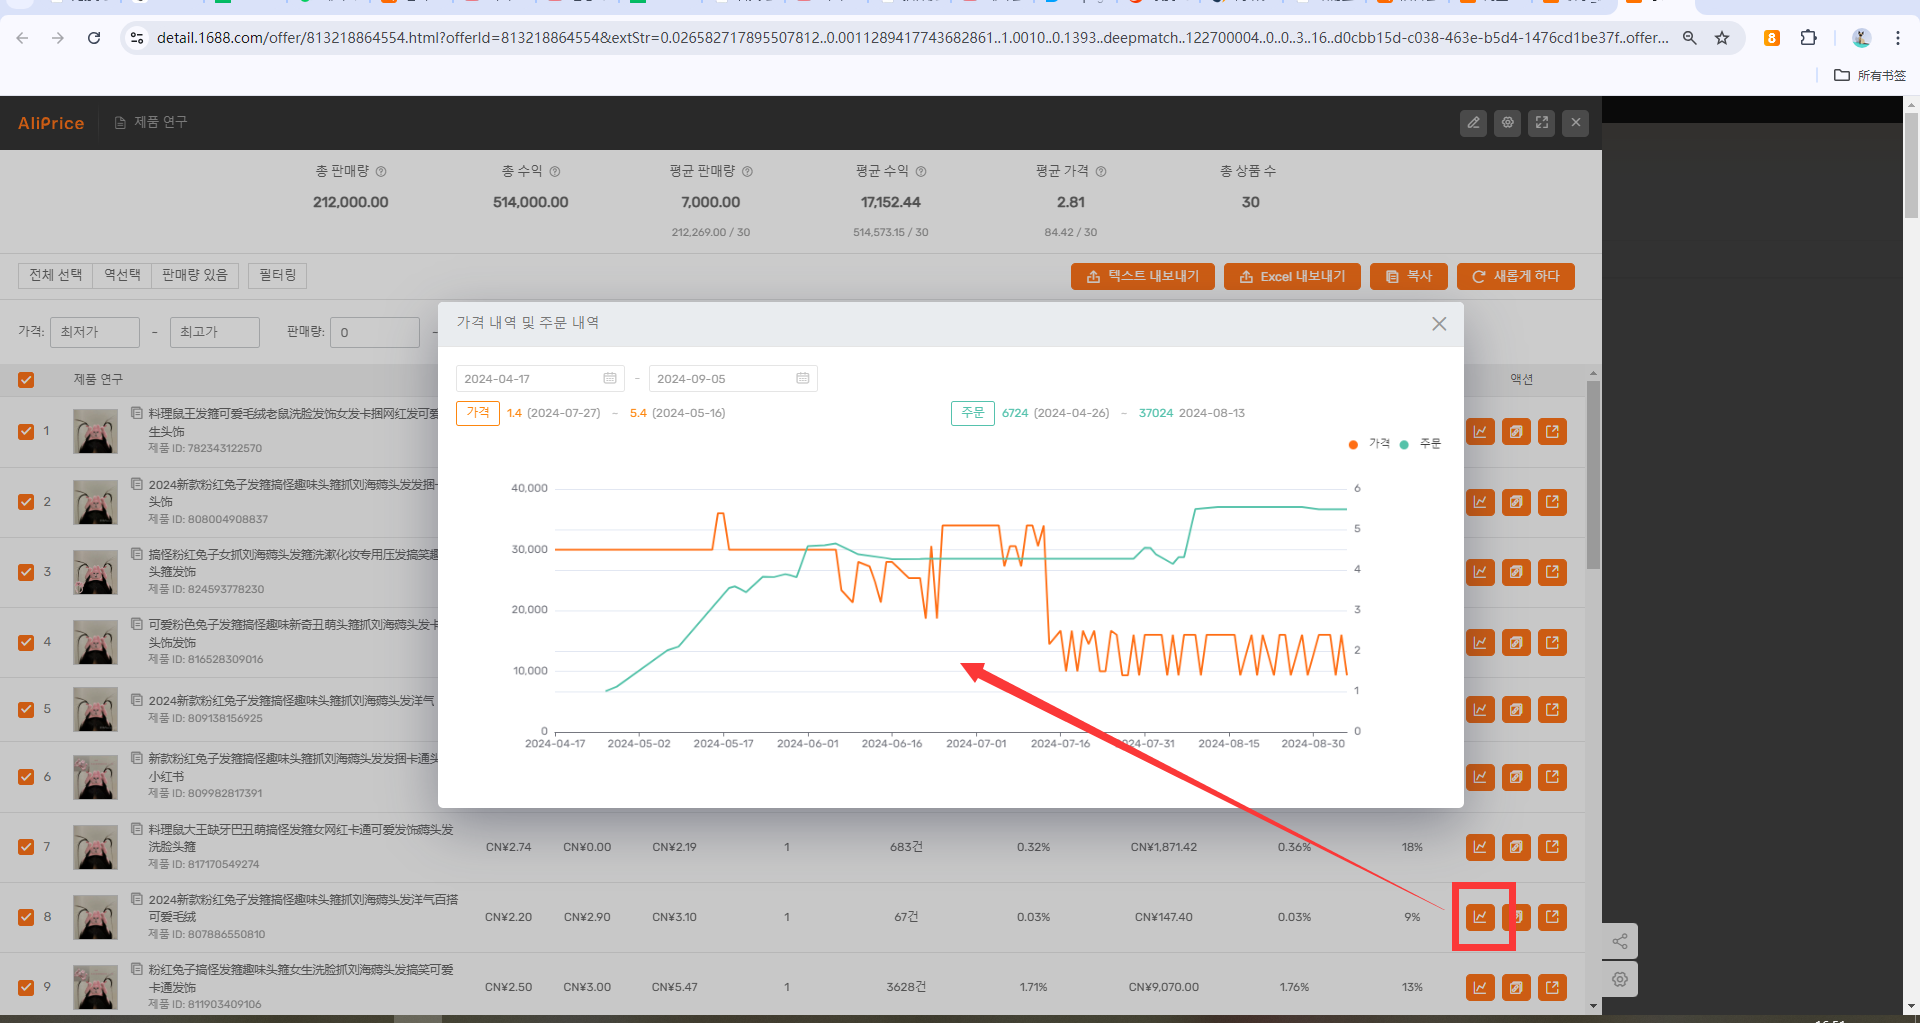1920x1023 pixels.
Task: Click the 필터링 button
Action: pyautogui.click(x=278, y=275)
